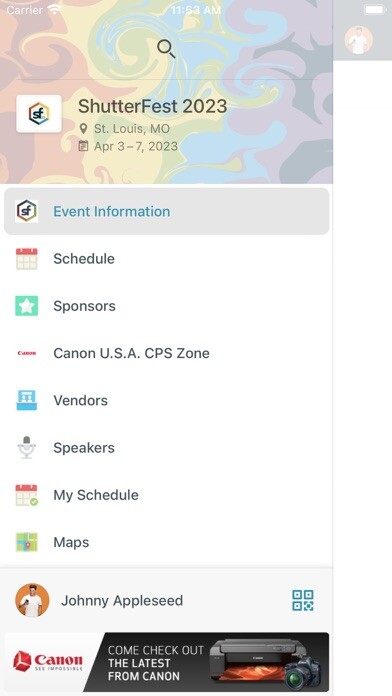392x696 pixels.
Task: Tap the My Schedule checkmark calendar icon
Action: click(27, 495)
